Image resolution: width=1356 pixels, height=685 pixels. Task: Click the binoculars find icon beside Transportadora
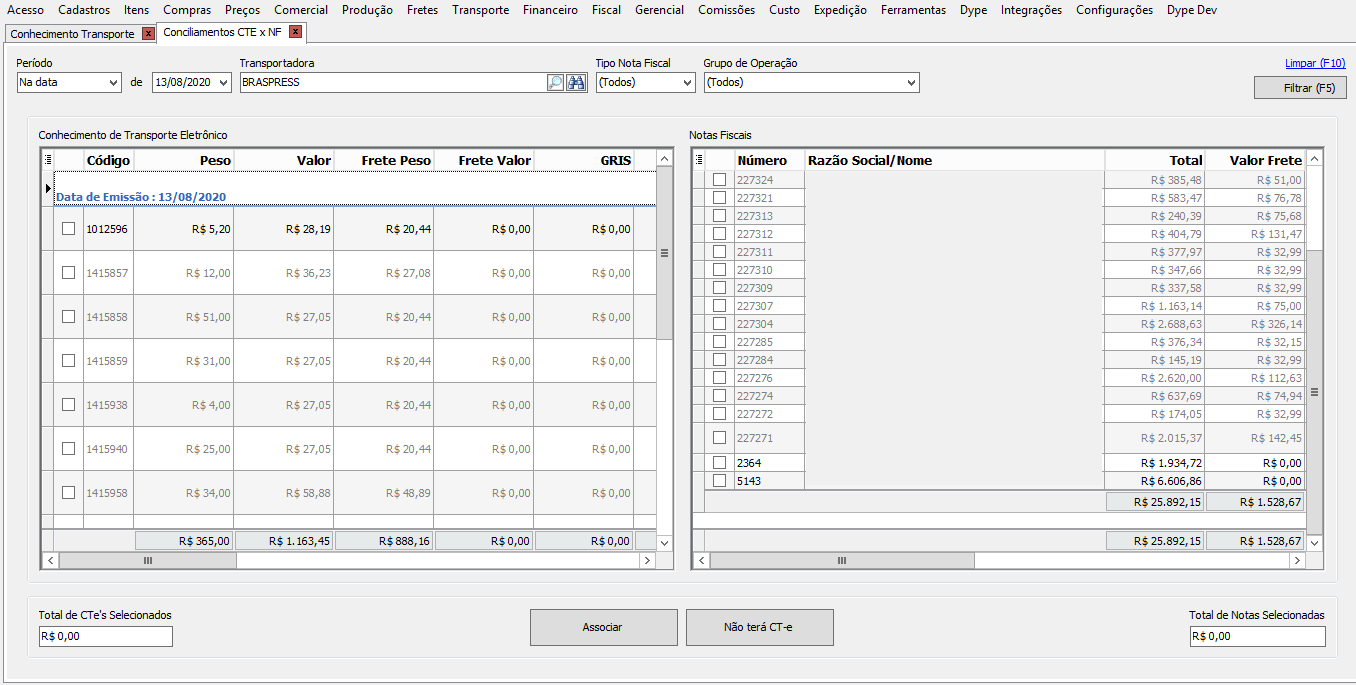point(576,83)
